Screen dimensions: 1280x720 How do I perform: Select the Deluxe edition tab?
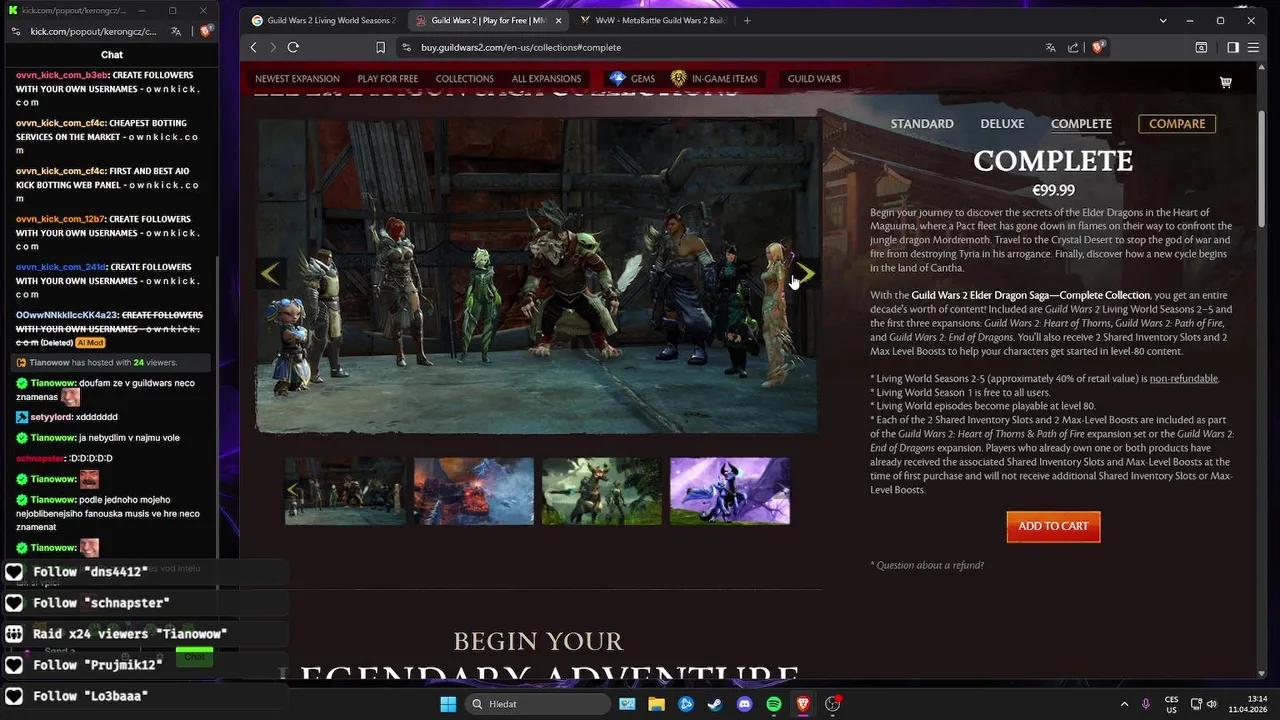tap(1002, 124)
